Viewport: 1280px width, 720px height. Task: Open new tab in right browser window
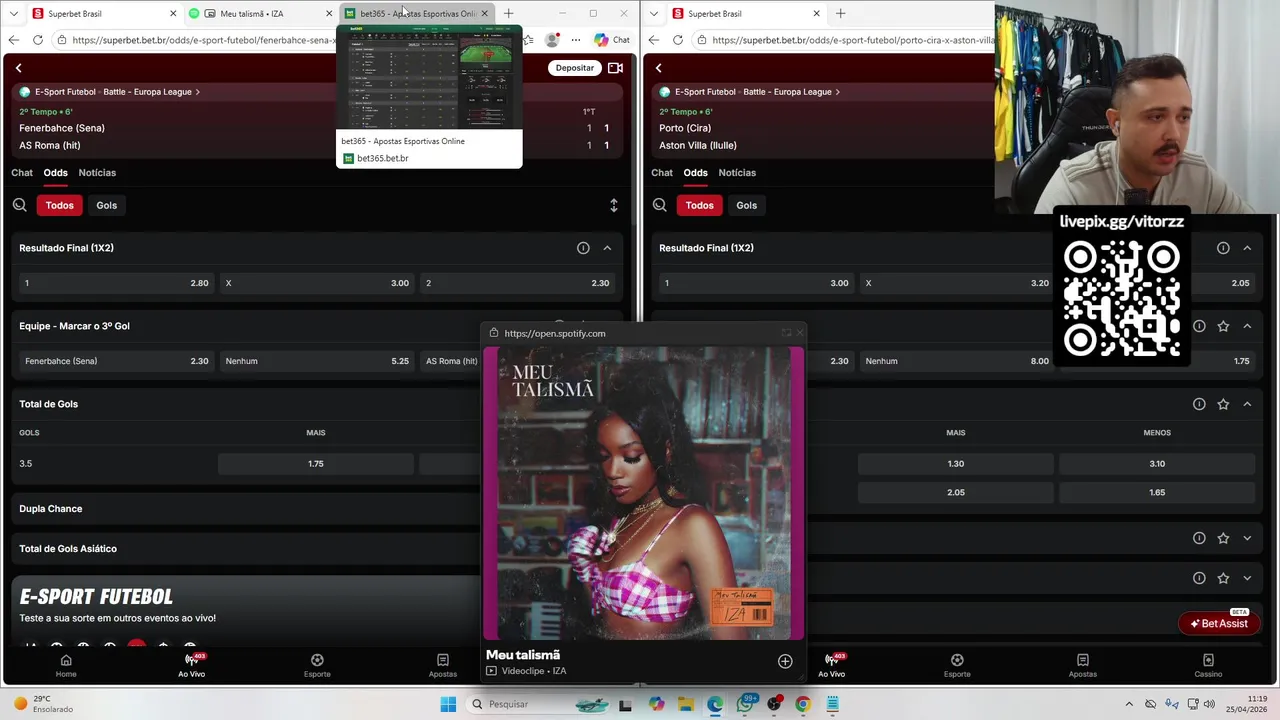840,14
